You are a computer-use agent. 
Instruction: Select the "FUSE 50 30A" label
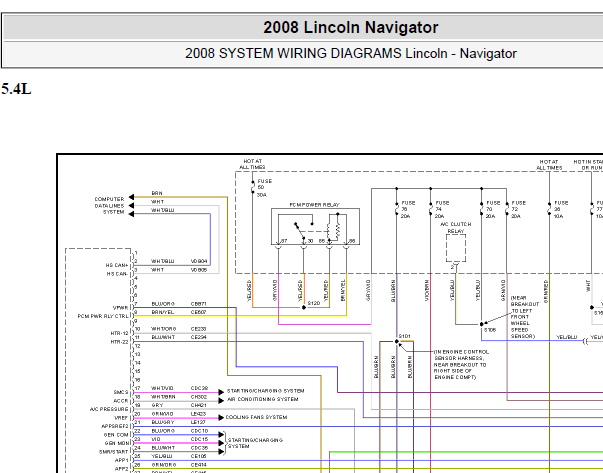[265, 188]
